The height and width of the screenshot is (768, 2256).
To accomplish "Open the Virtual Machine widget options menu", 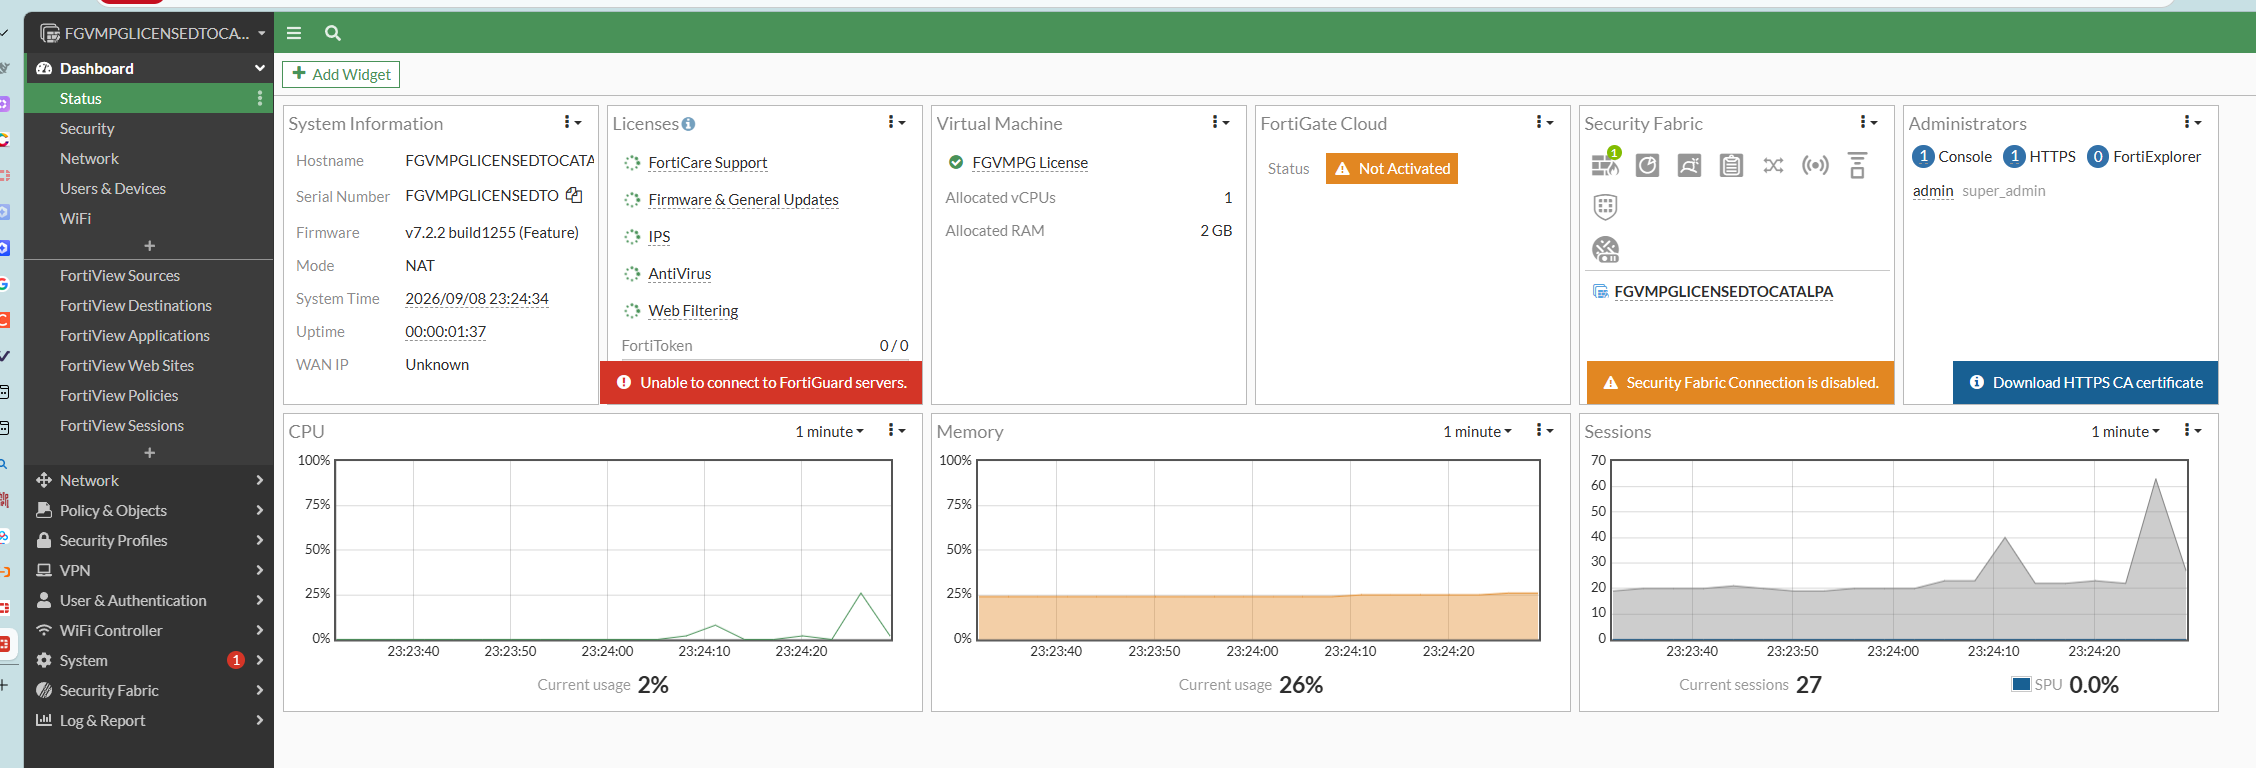I will tap(1221, 122).
